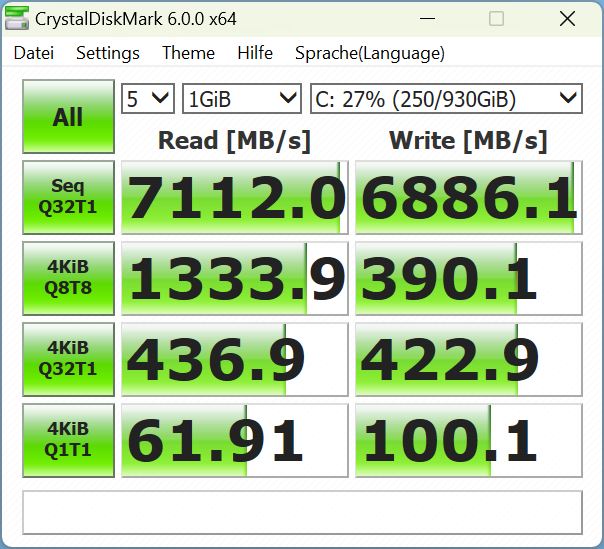Click the Seq read result 7112.0
The image size is (604, 549).
tap(235, 198)
